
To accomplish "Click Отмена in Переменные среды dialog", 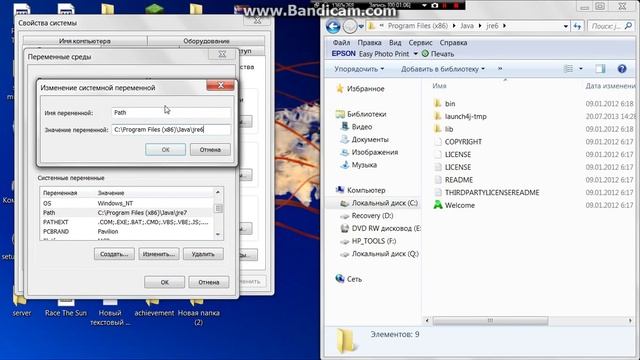I will tap(209, 282).
